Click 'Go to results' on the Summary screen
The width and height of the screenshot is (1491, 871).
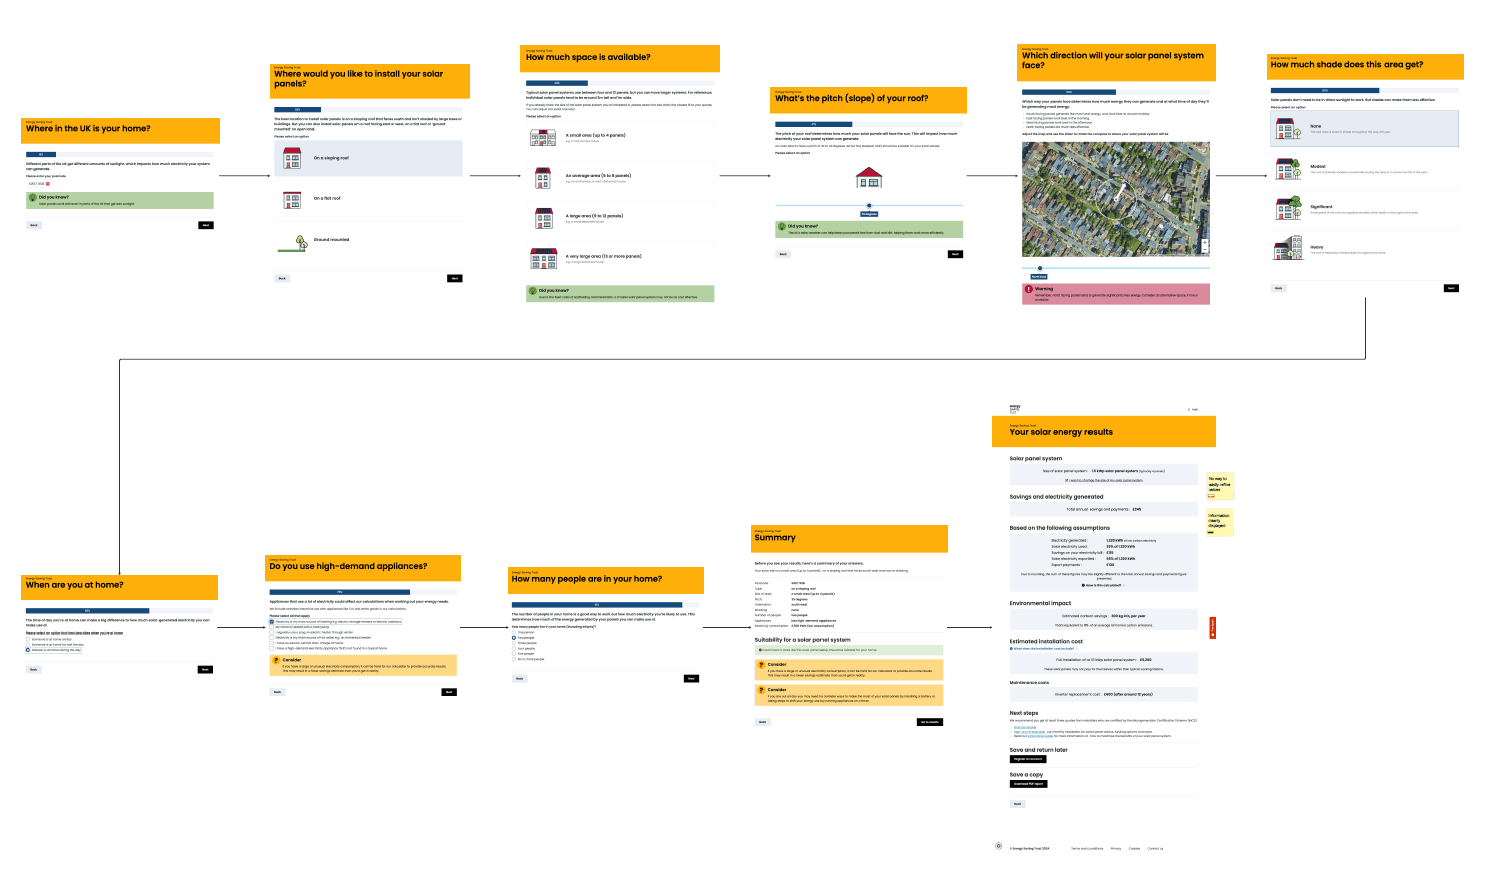930,722
